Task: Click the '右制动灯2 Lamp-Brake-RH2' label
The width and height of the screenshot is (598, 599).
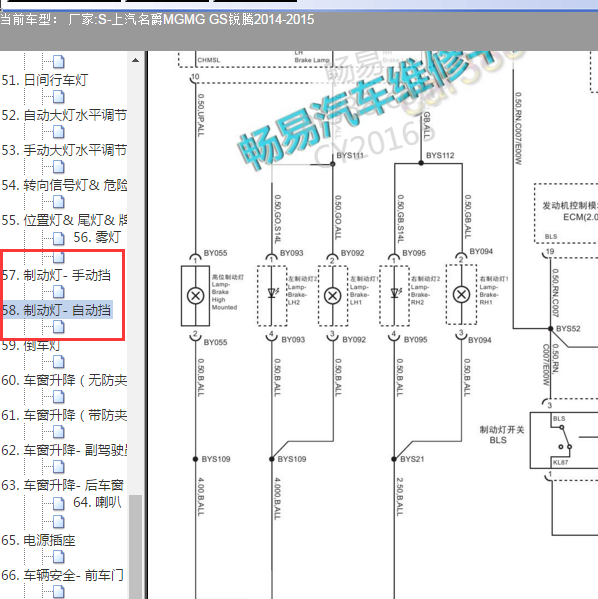Action: pos(425,290)
